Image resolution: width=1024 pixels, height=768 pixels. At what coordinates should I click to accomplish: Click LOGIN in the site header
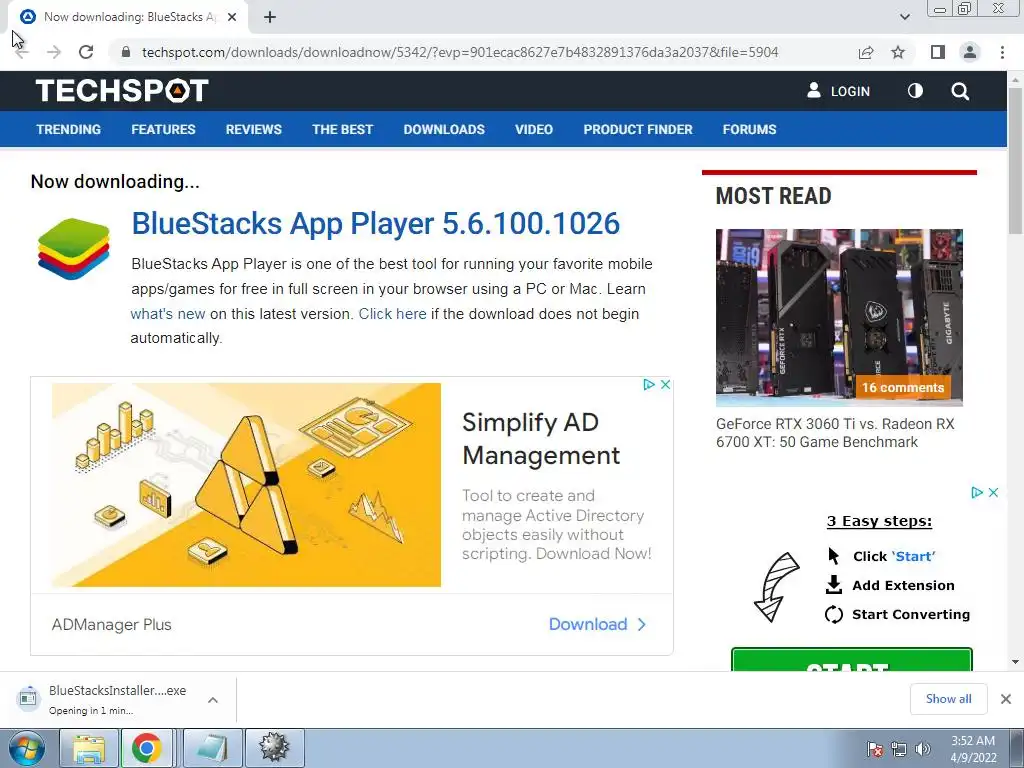click(839, 91)
